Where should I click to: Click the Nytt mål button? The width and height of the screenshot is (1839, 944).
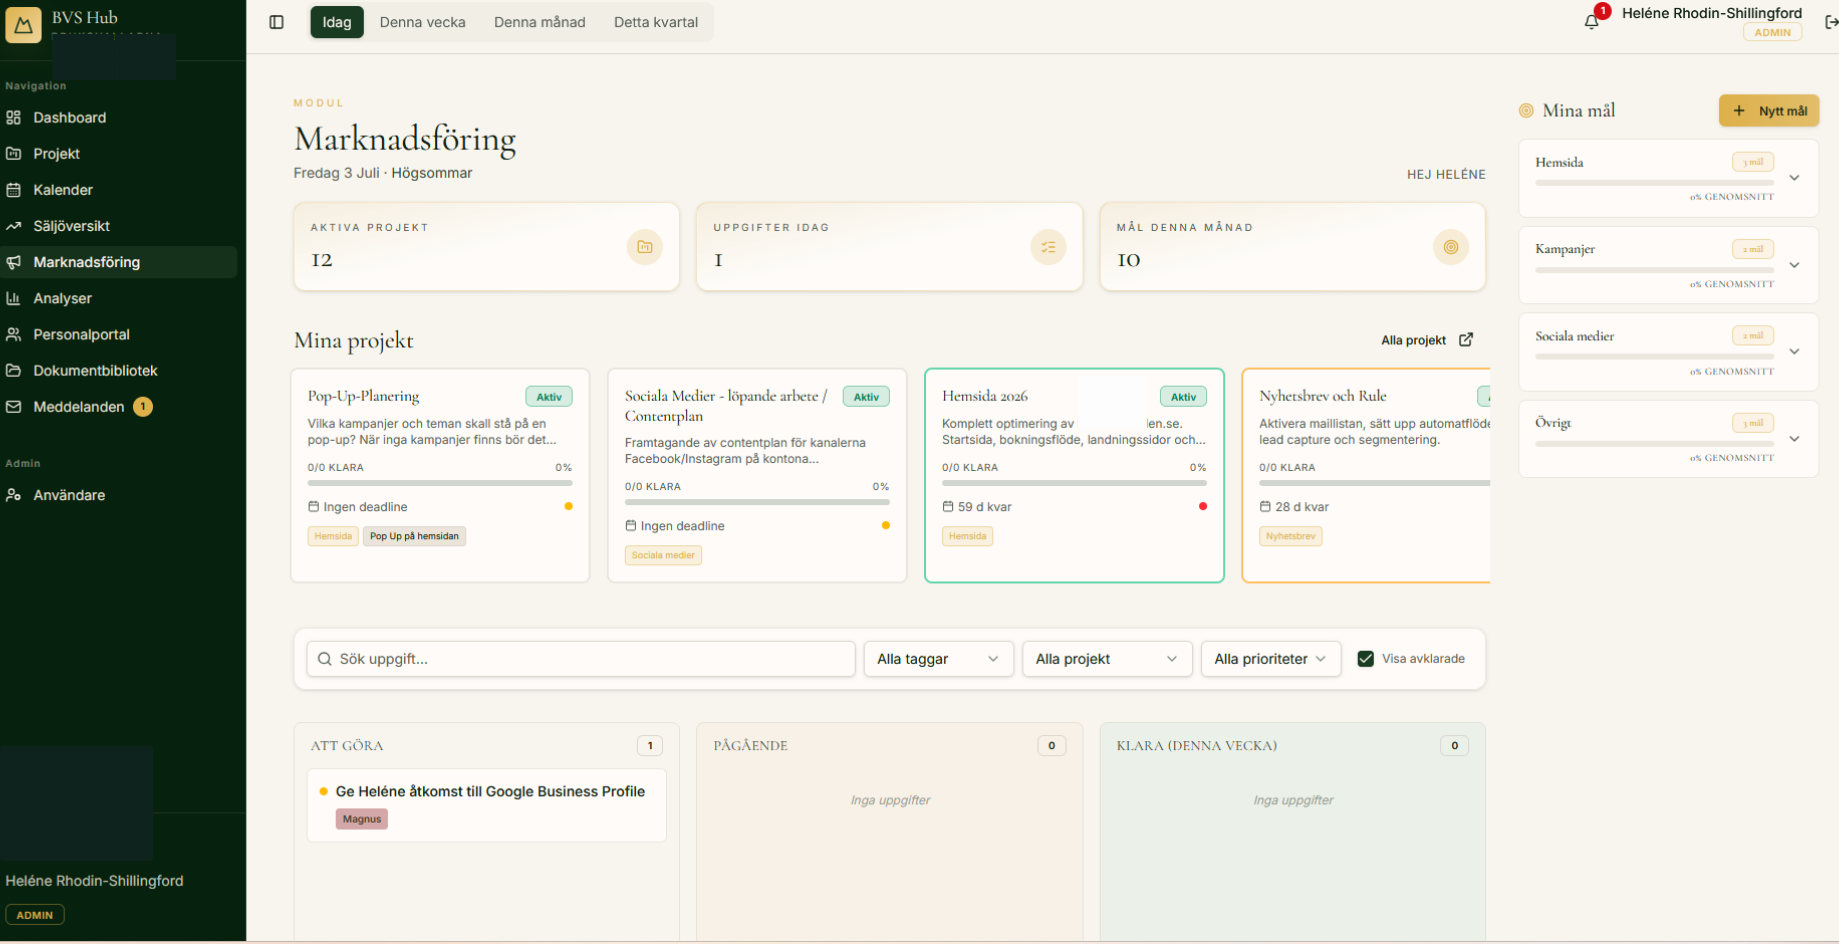click(x=1768, y=111)
